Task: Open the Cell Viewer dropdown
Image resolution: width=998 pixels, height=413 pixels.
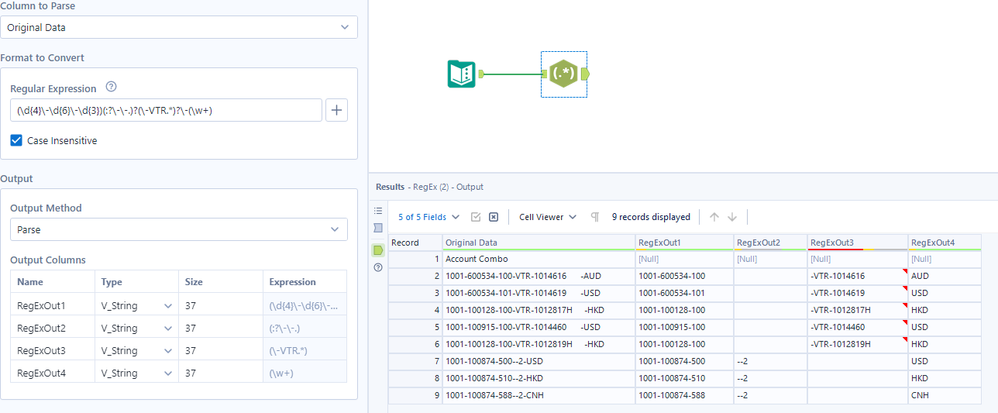Action: (x=547, y=217)
